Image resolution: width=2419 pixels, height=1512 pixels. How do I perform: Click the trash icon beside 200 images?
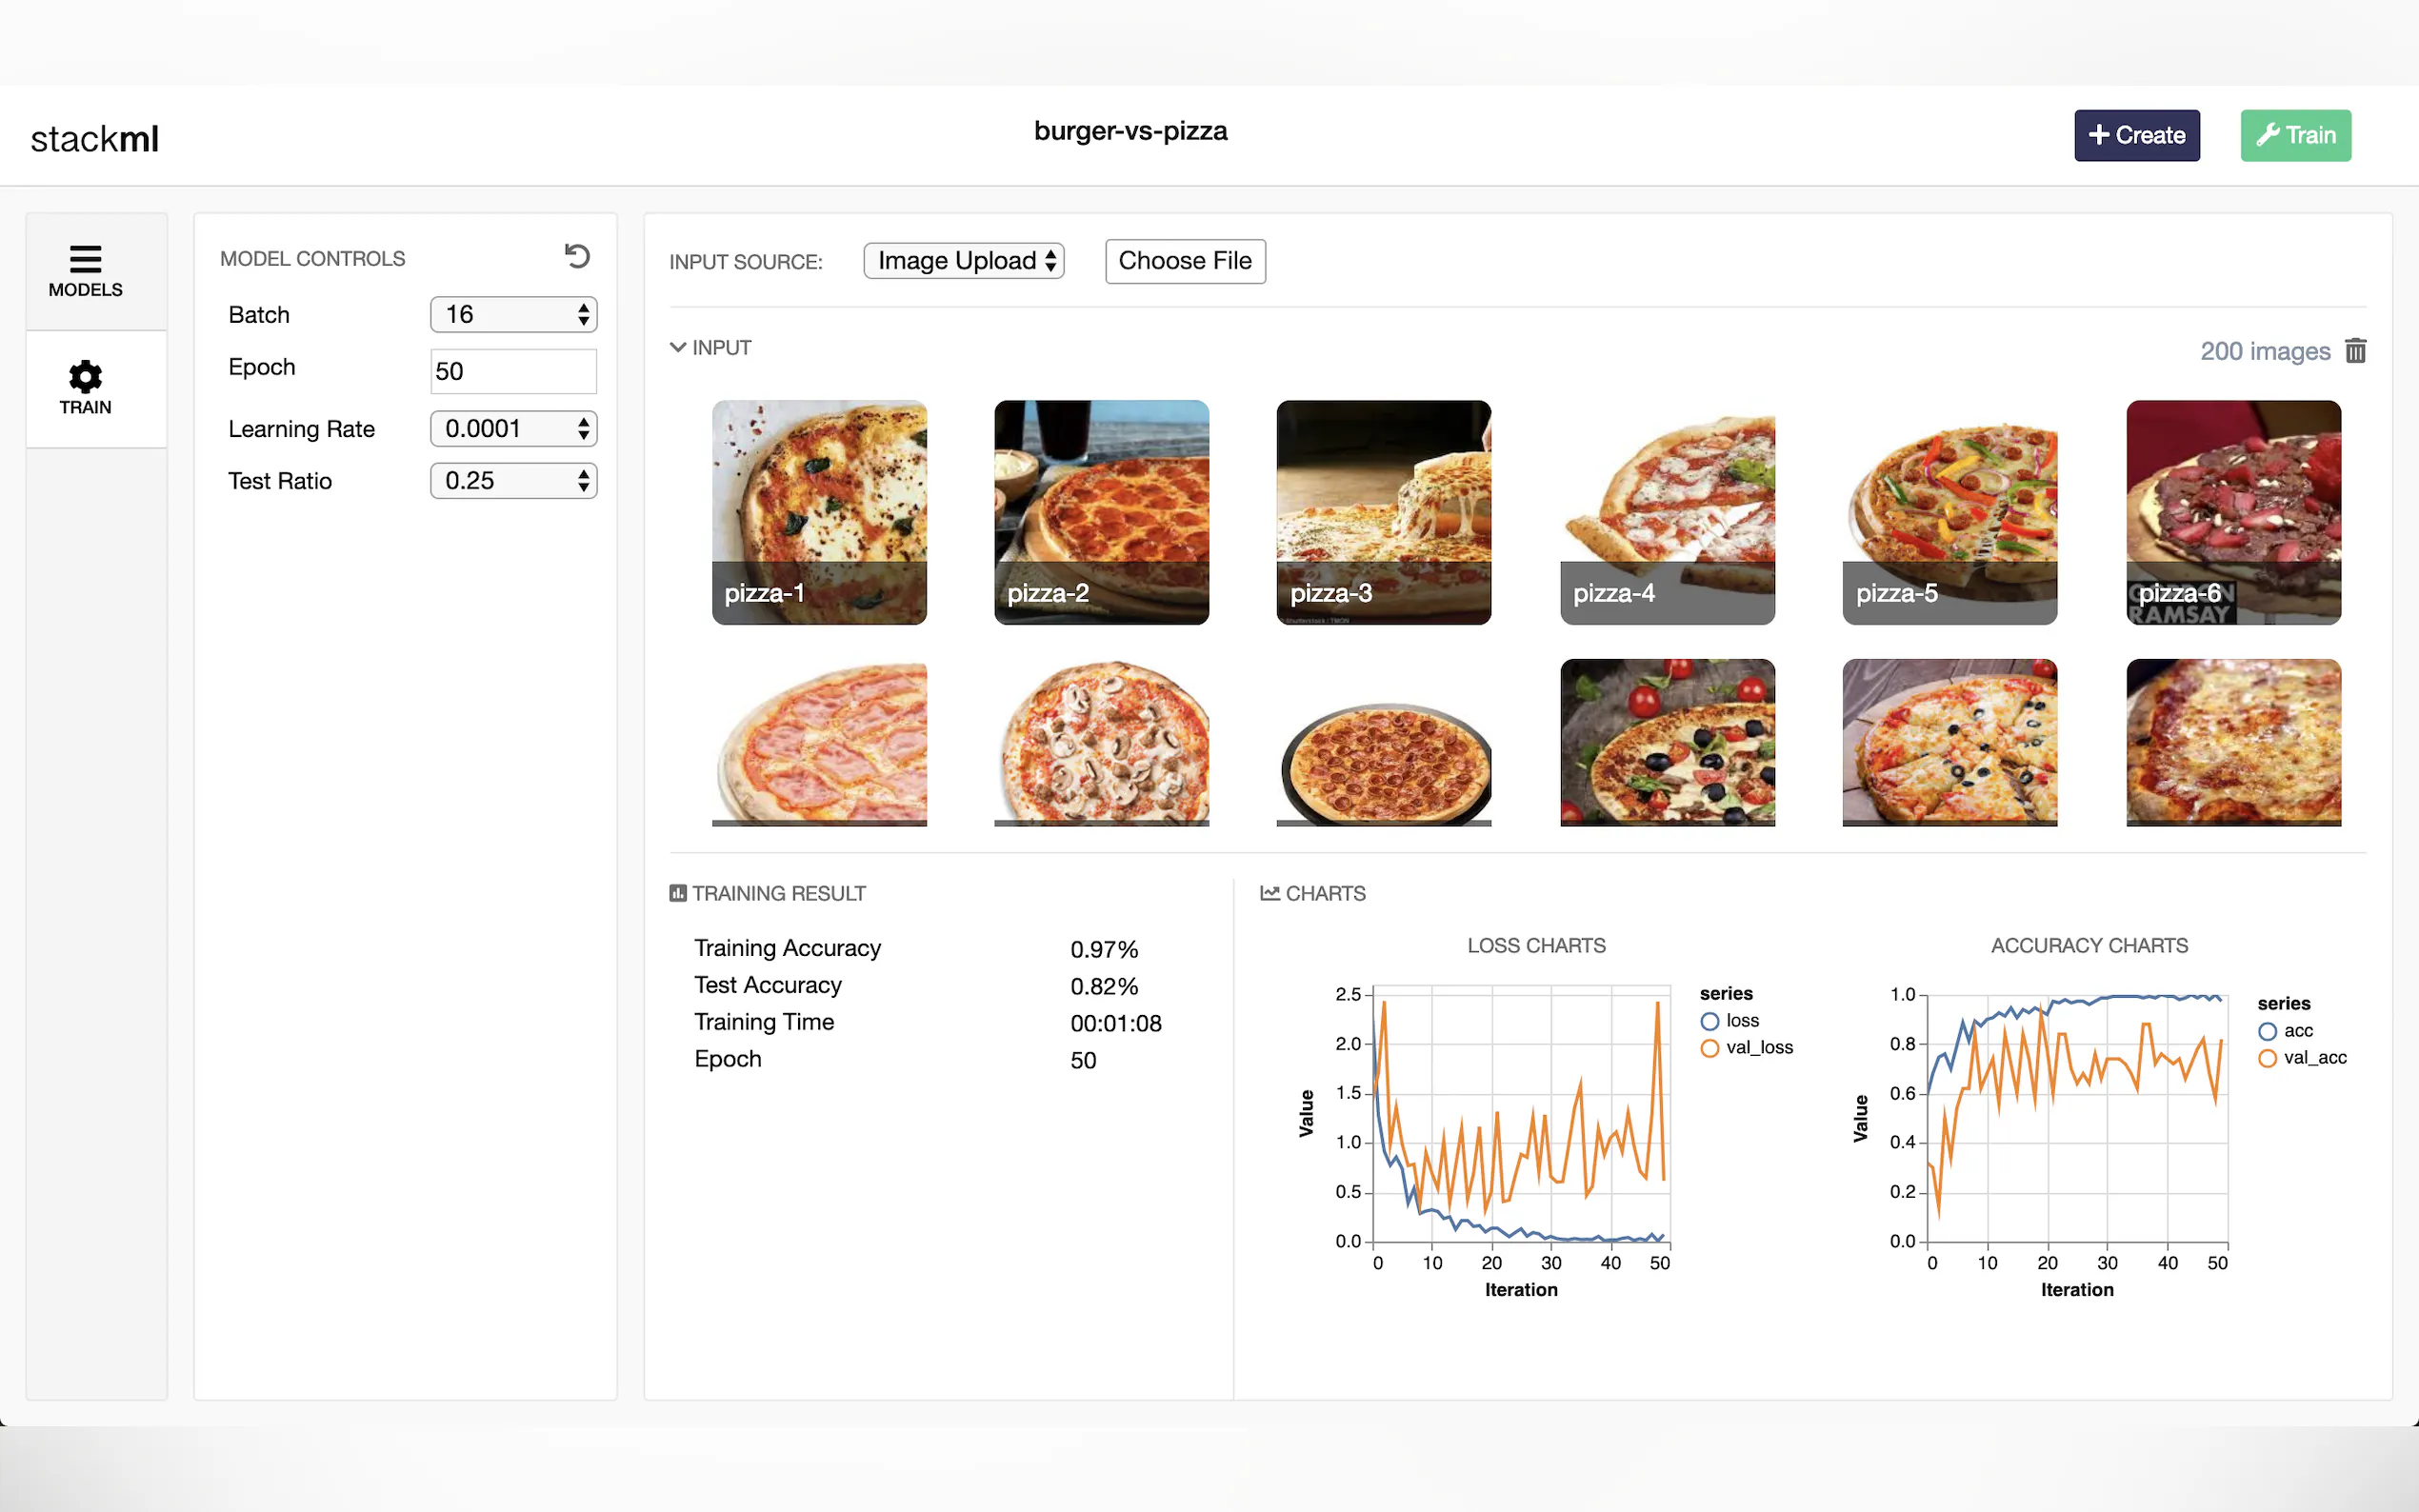pyautogui.click(x=2355, y=351)
